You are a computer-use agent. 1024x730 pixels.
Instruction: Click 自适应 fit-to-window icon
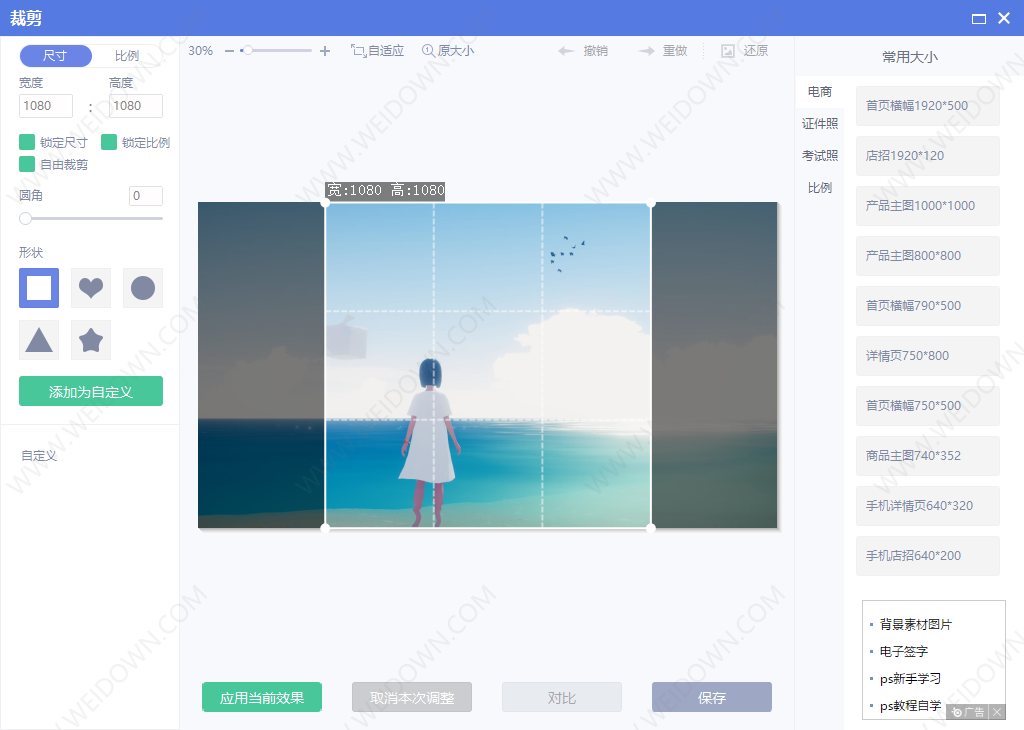[359, 51]
